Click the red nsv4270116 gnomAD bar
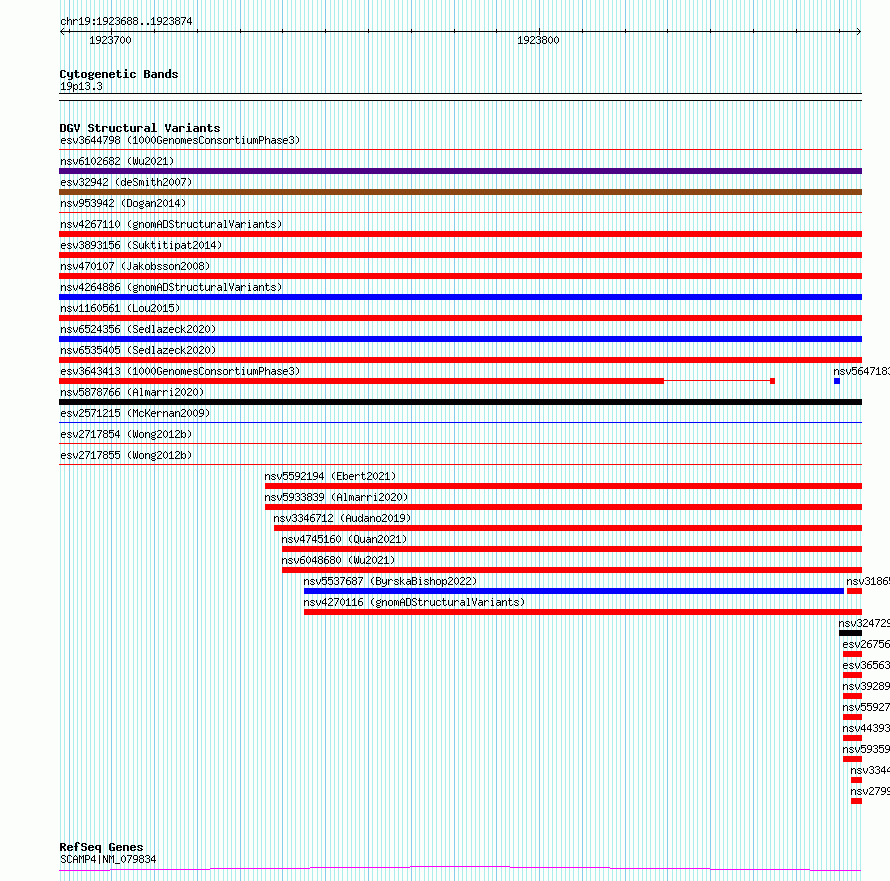The image size is (890, 881). 583,612
